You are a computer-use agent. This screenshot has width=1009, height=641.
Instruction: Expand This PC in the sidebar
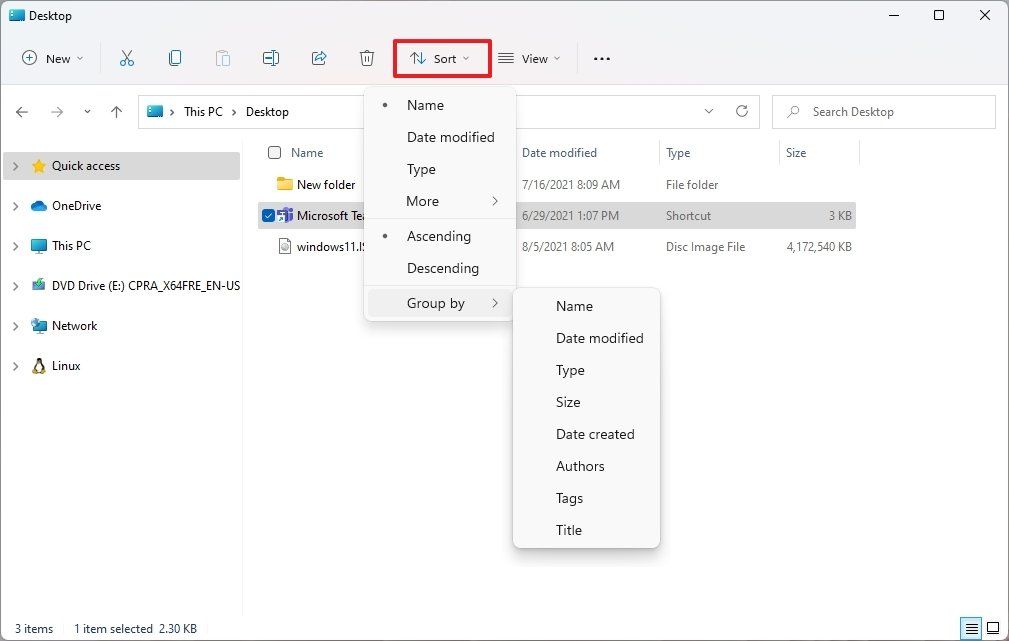(x=17, y=245)
